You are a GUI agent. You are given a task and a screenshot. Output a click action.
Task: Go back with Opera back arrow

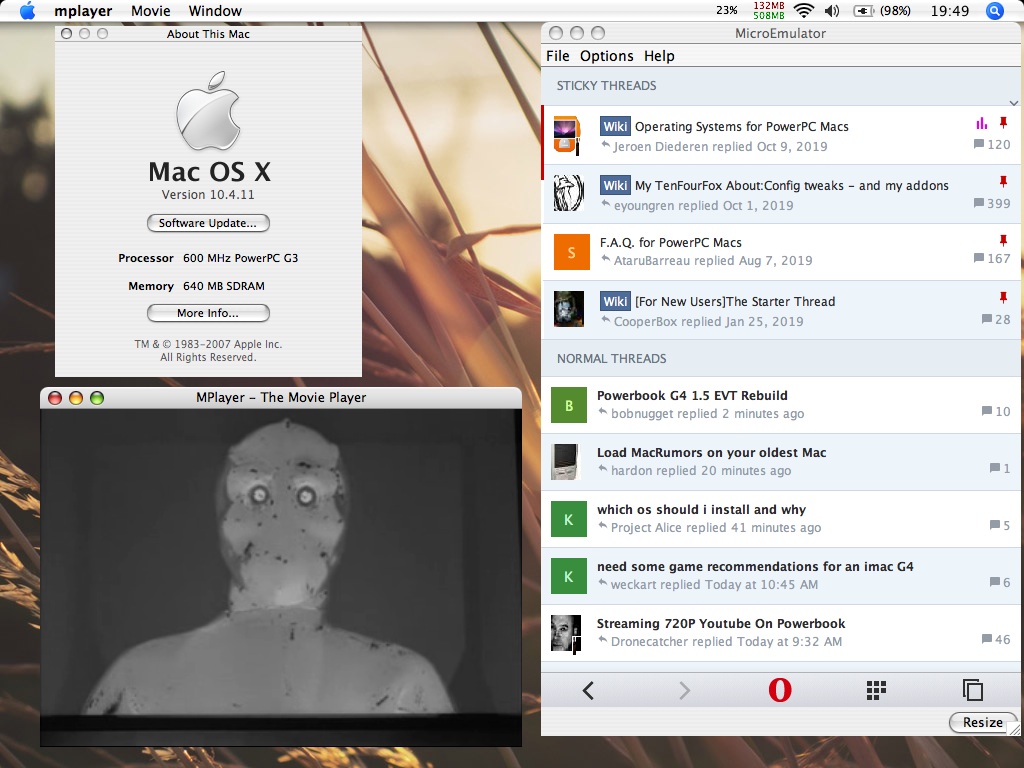[588, 690]
